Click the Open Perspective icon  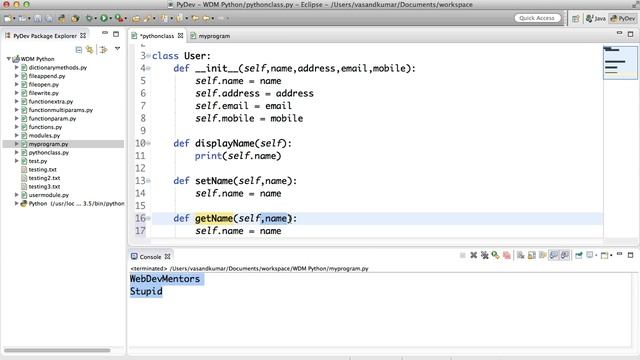[x=576, y=18]
